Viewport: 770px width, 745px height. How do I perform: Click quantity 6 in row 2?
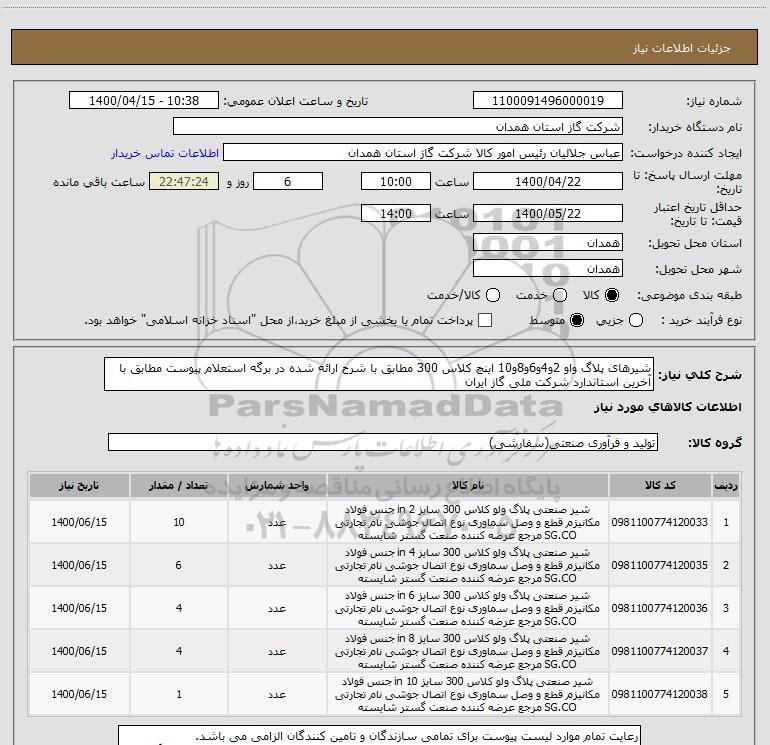coord(179,565)
